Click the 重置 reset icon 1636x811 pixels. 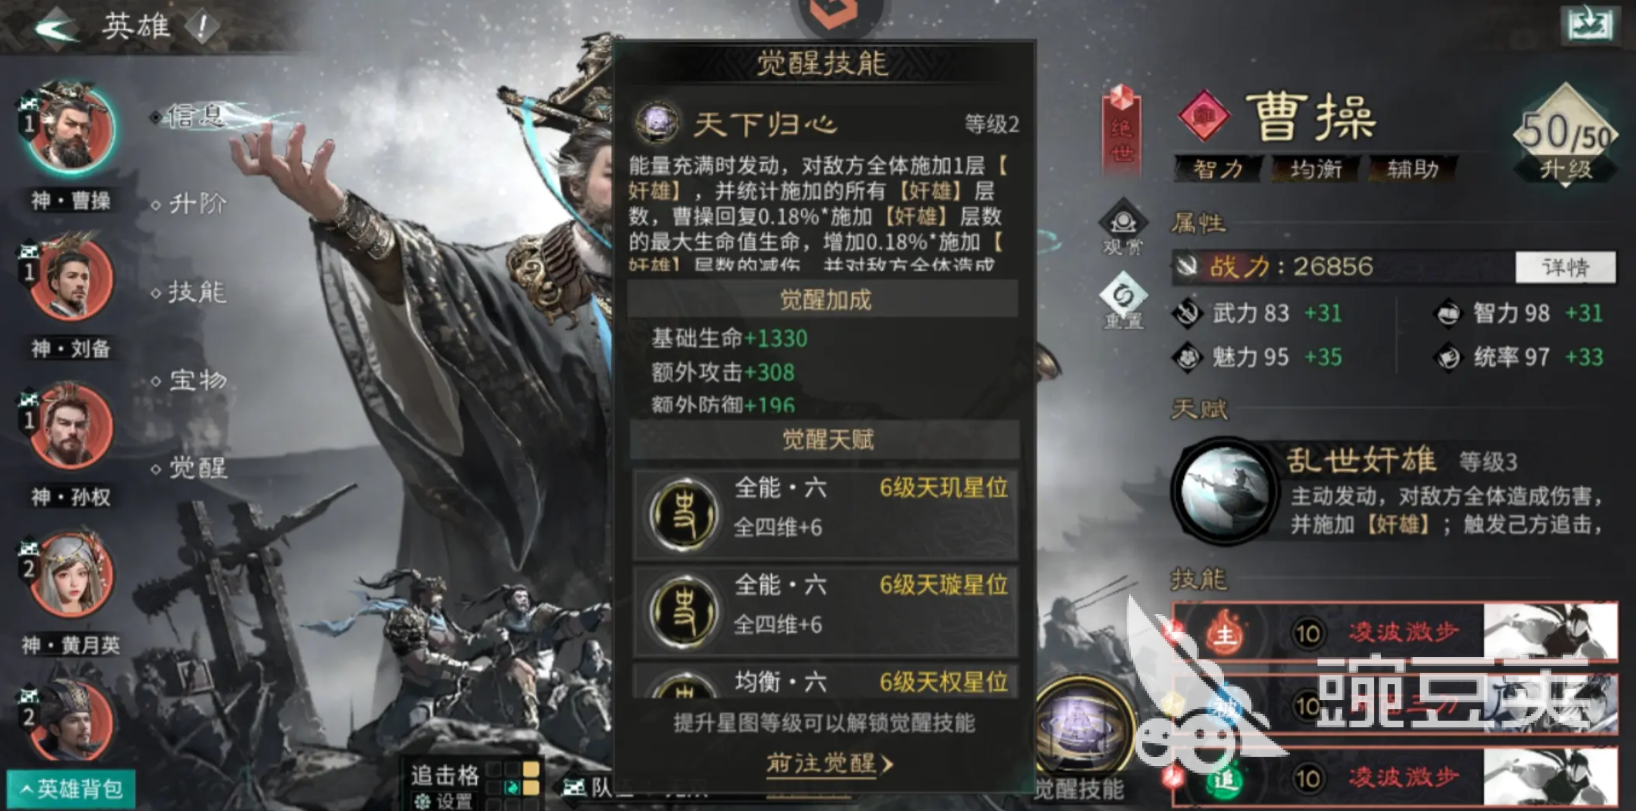tap(1123, 302)
